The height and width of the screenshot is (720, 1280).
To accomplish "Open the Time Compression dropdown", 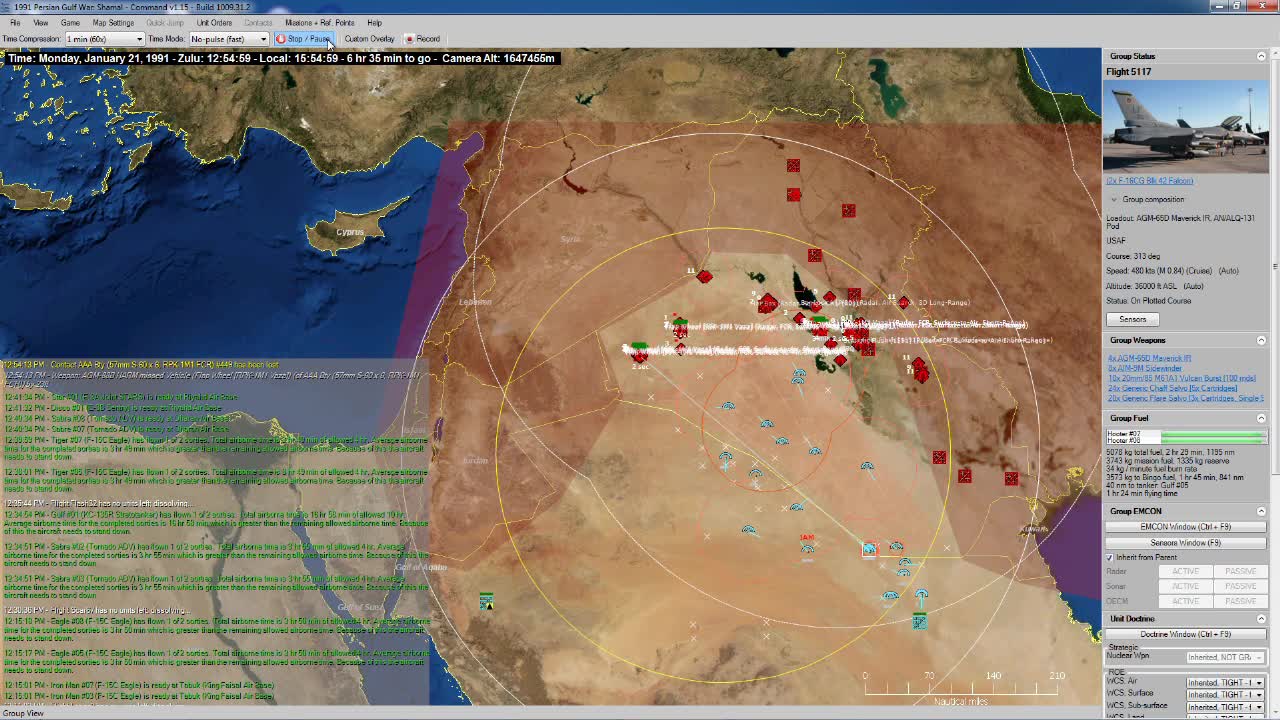I will pos(104,39).
